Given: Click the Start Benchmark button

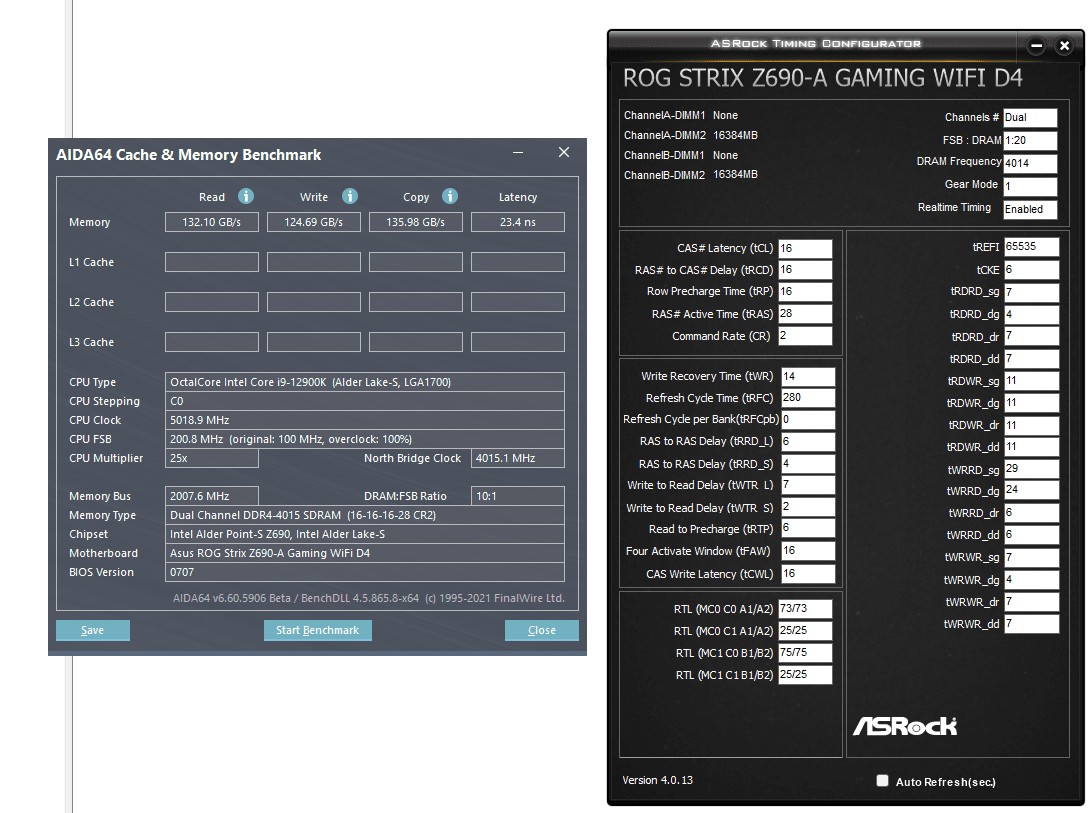Looking at the screenshot, I should 317,630.
